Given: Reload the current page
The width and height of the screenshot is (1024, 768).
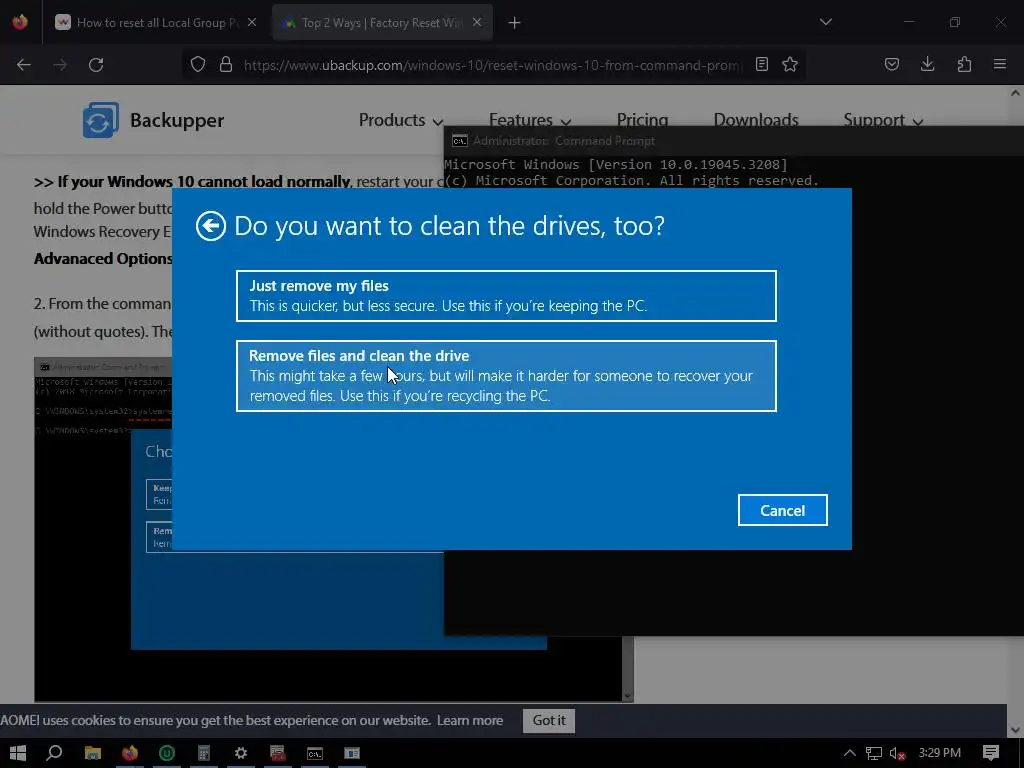Looking at the screenshot, I should [x=96, y=65].
